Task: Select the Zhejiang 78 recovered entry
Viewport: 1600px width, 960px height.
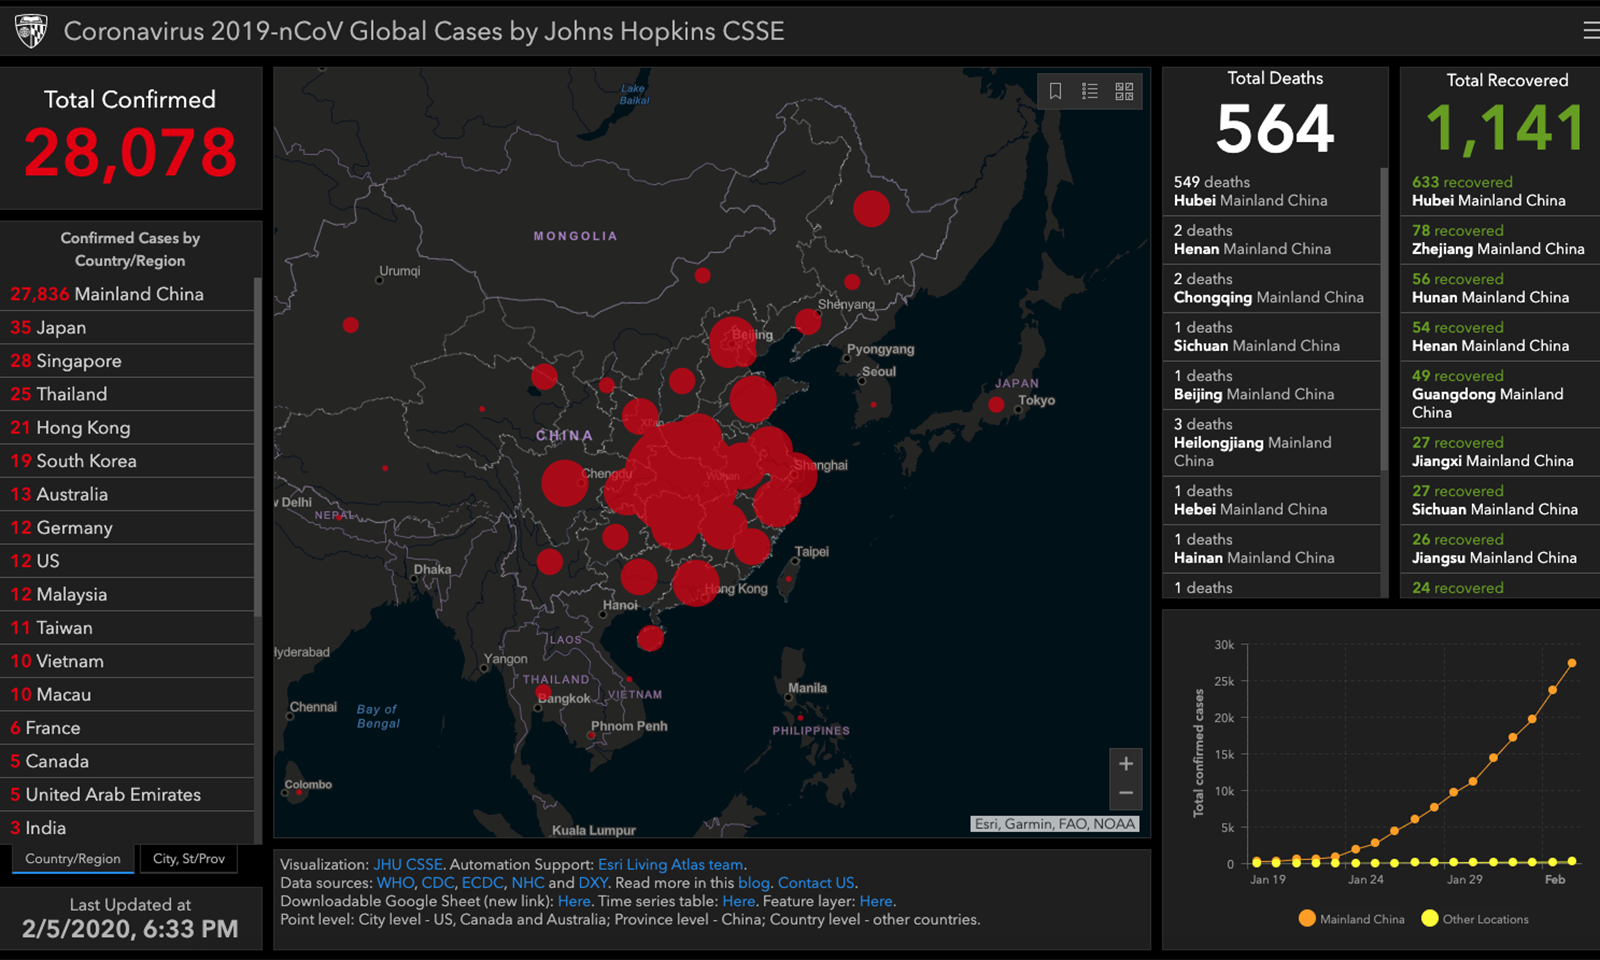Action: [1500, 240]
